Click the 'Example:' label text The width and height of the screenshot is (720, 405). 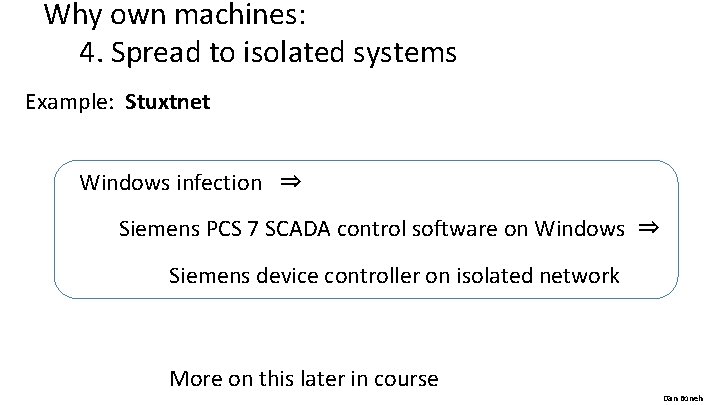pos(69,102)
